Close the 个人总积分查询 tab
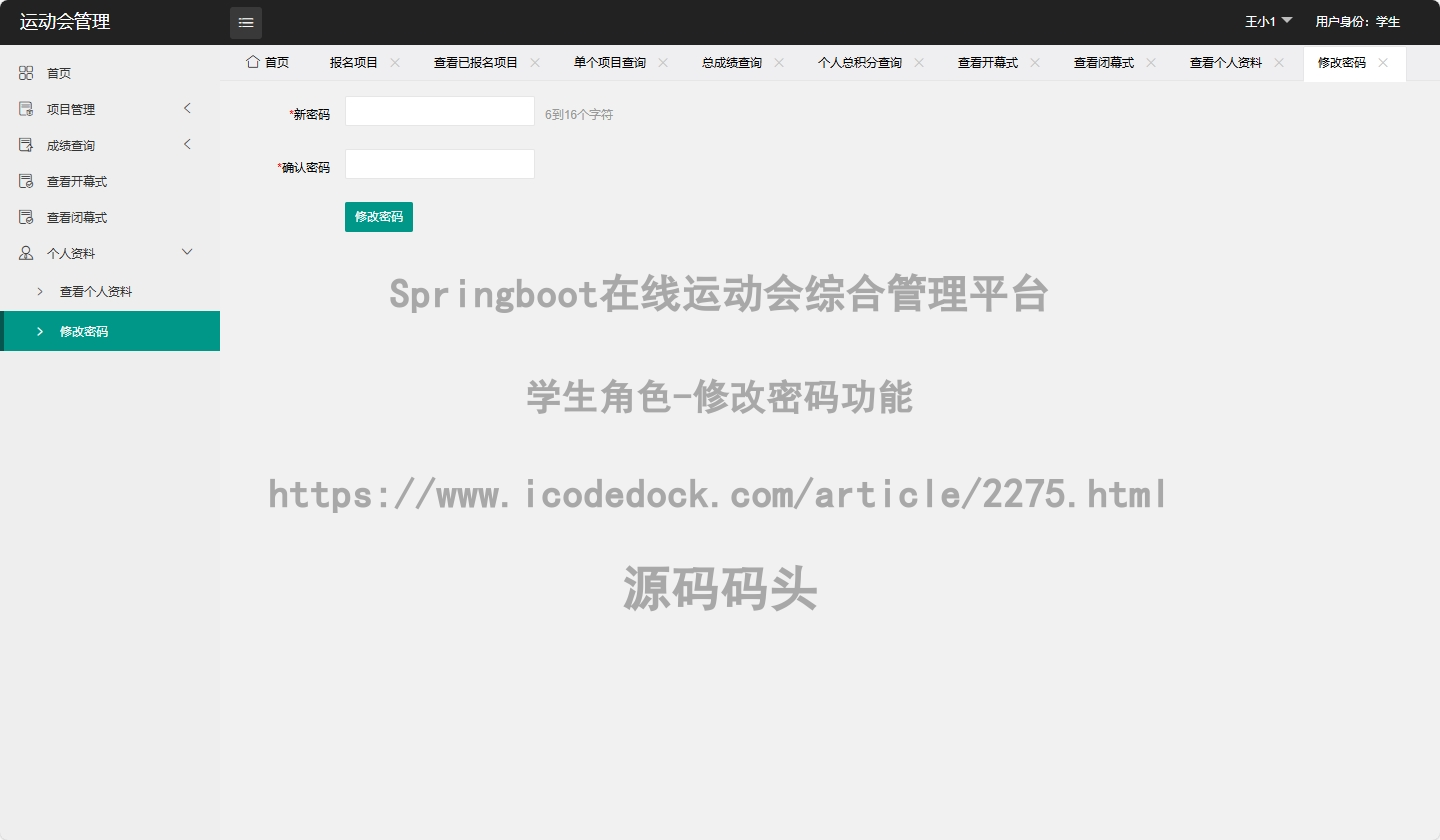The image size is (1440, 840). pos(919,62)
